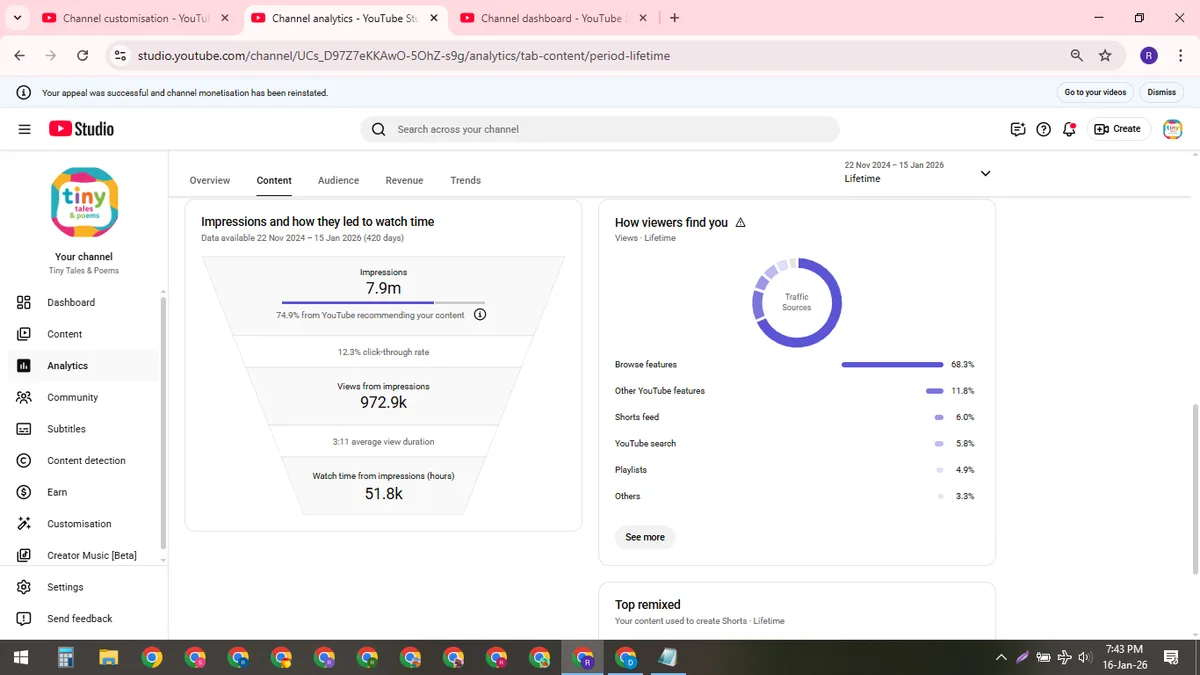This screenshot has width=1200, height=675.
Task: Click the browser reload button
Action: point(82,56)
